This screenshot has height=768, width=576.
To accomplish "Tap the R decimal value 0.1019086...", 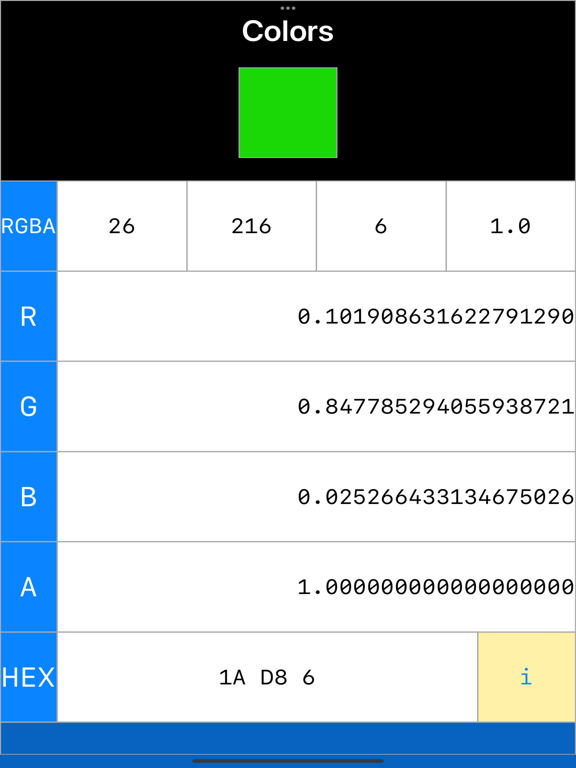I will pos(316,316).
